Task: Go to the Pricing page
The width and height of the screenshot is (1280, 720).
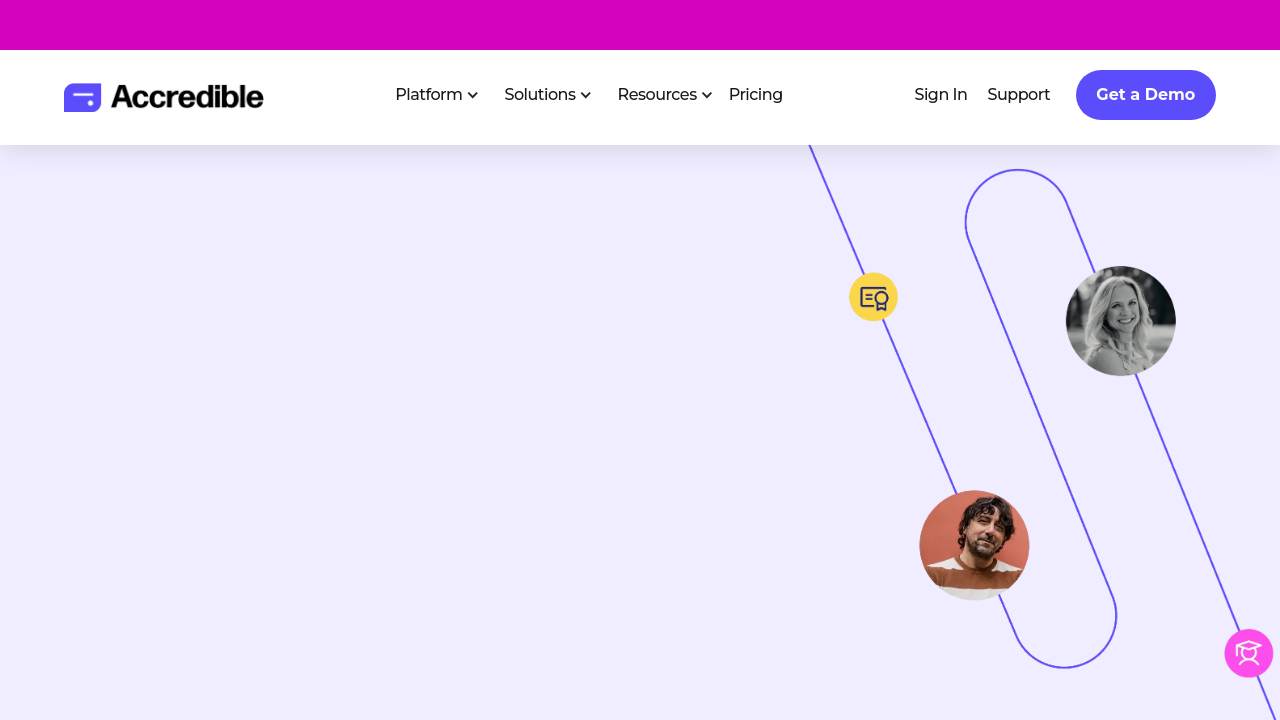Action: click(x=755, y=95)
